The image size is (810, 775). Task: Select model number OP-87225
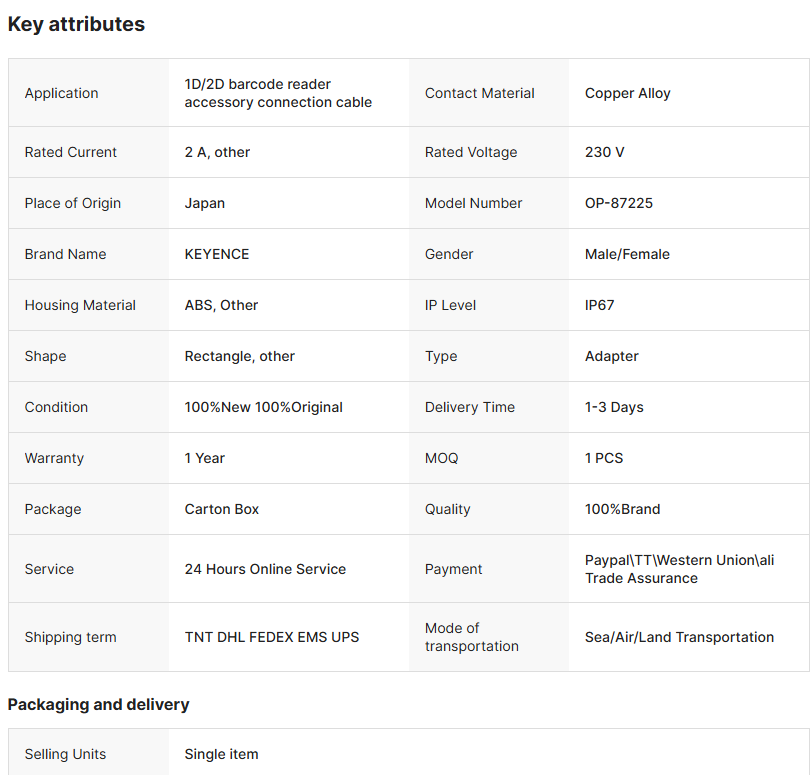[618, 203]
